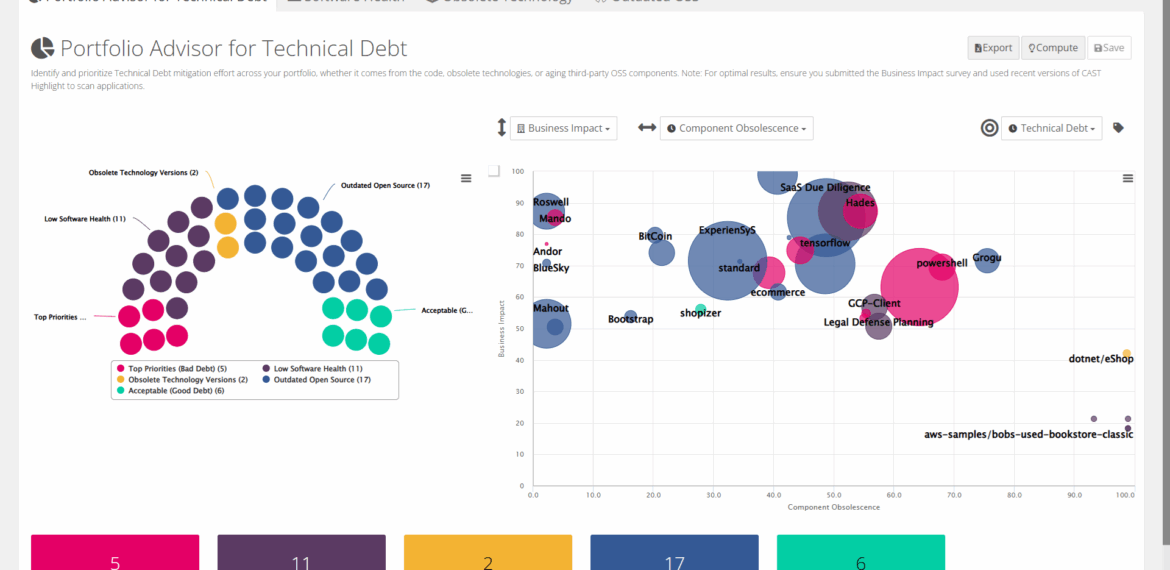
Task: Click the pink legend marker for Top Priorities
Action: (x=121, y=369)
